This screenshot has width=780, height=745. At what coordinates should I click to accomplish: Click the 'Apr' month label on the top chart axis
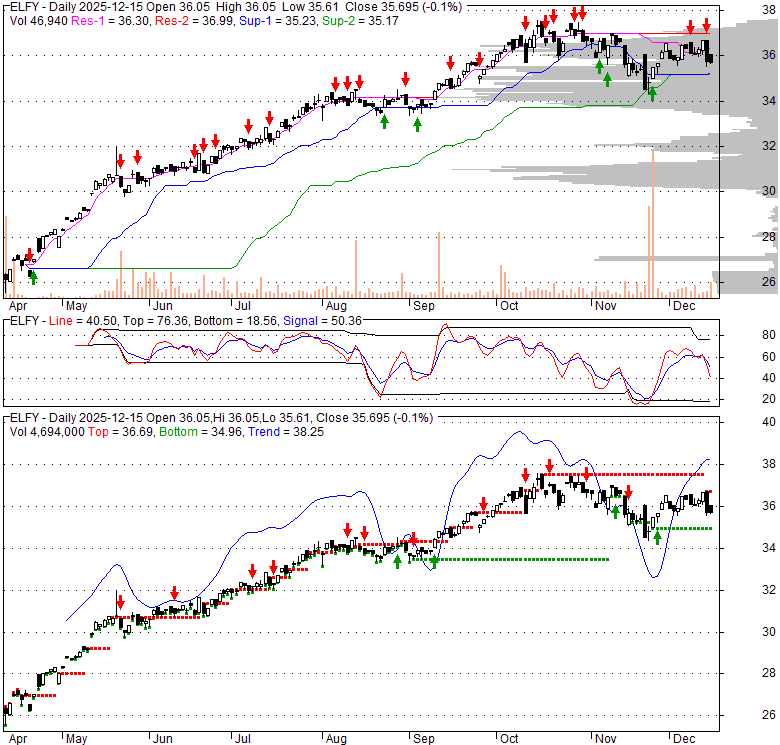point(18,305)
